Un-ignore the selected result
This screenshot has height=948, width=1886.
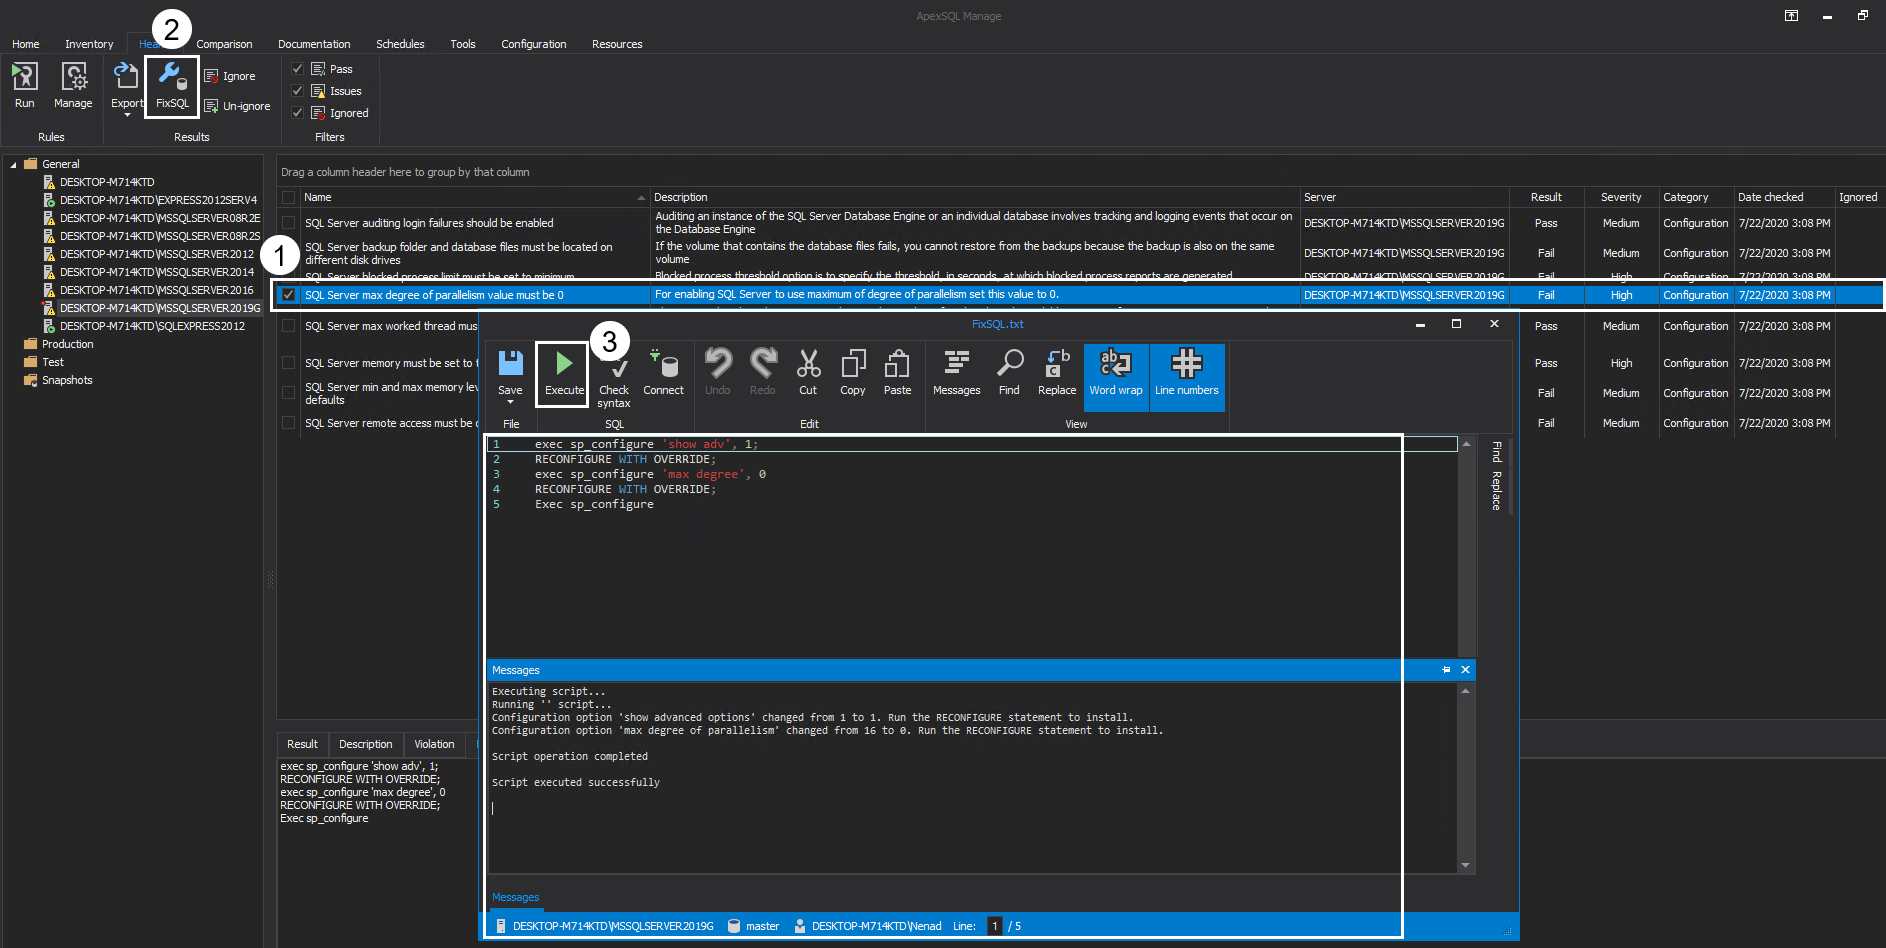[x=237, y=106]
